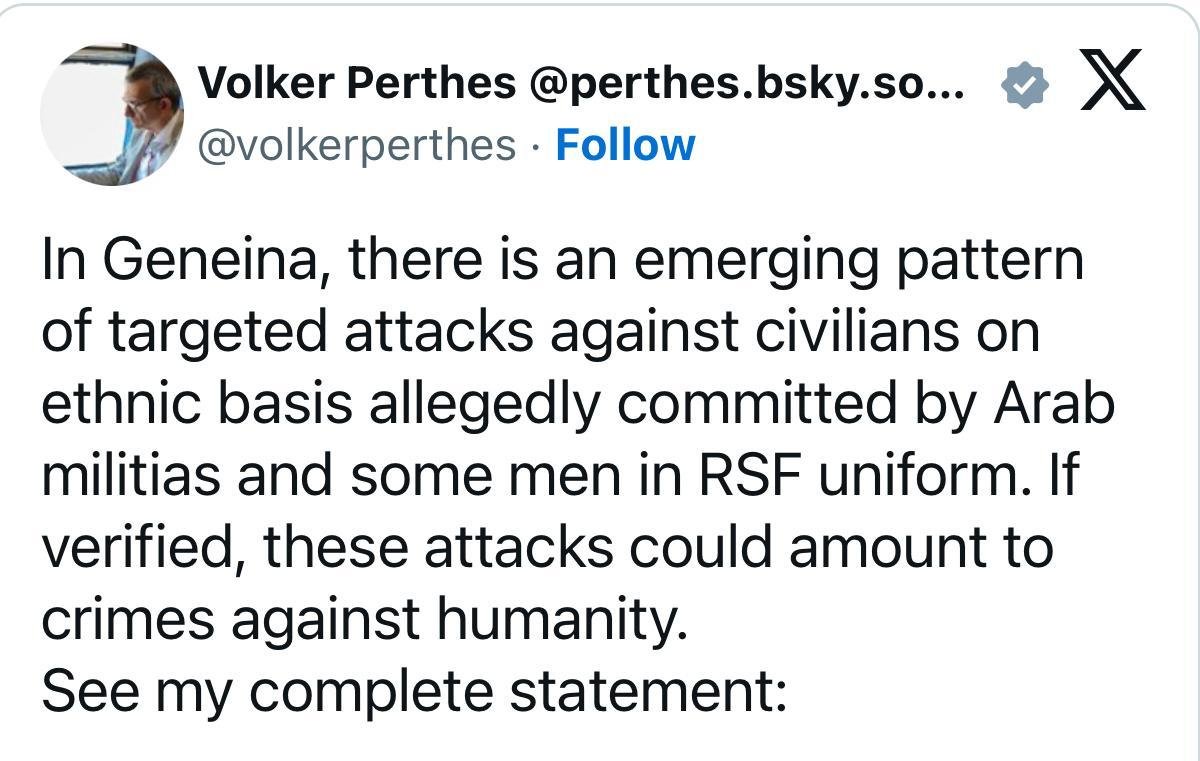Click the phrase crimes against humanity

(x=366, y=620)
